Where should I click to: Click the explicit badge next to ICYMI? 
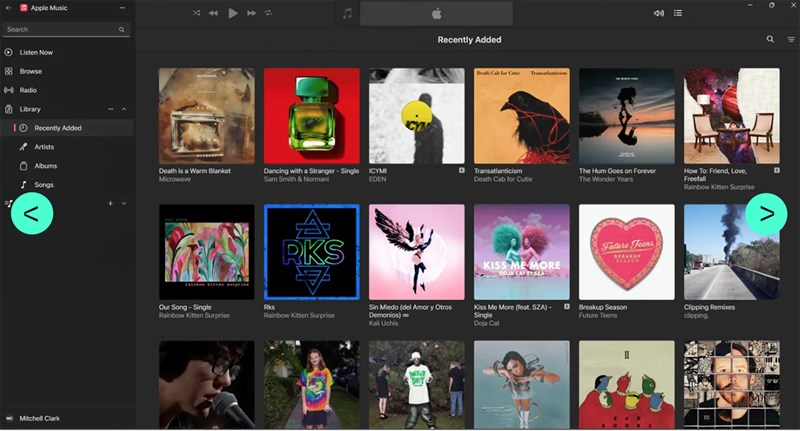click(x=462, y=170)
